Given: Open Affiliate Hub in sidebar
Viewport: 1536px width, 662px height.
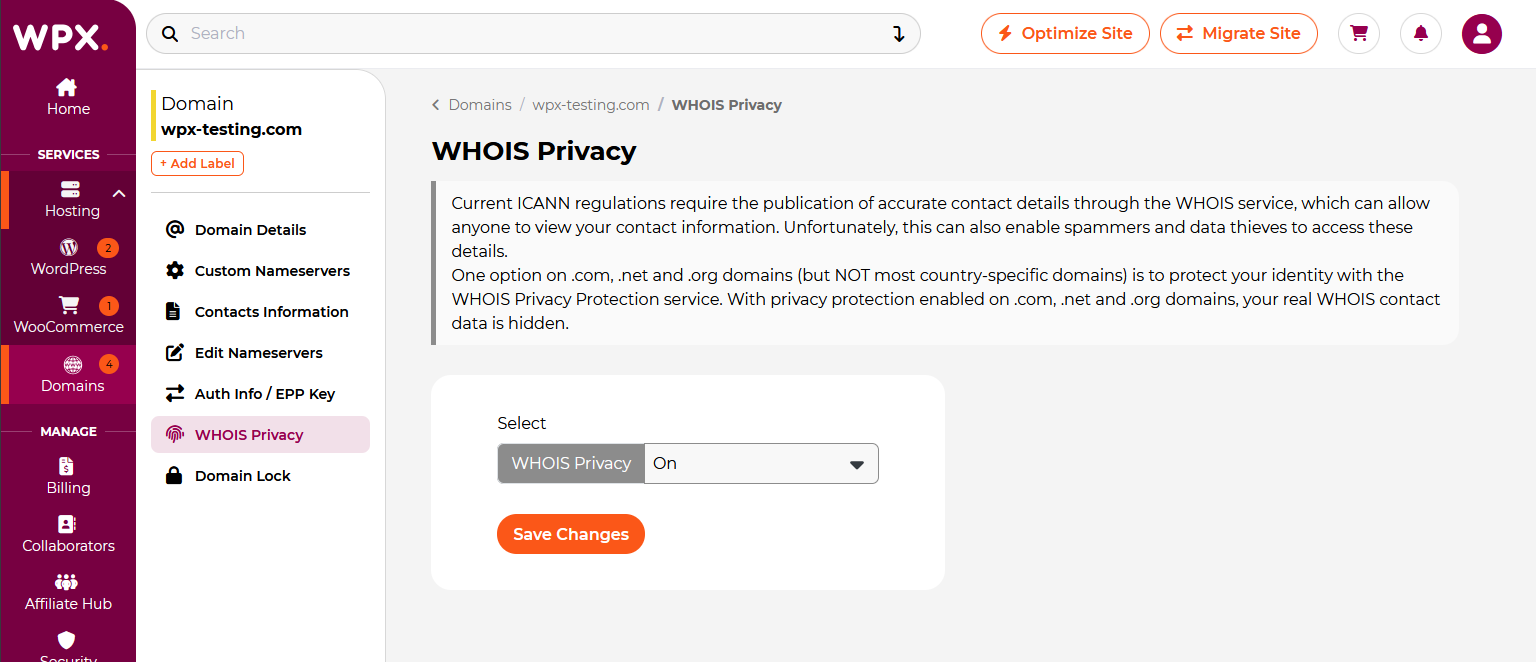Looking at the screenshot, I should (x=68, y=592).
